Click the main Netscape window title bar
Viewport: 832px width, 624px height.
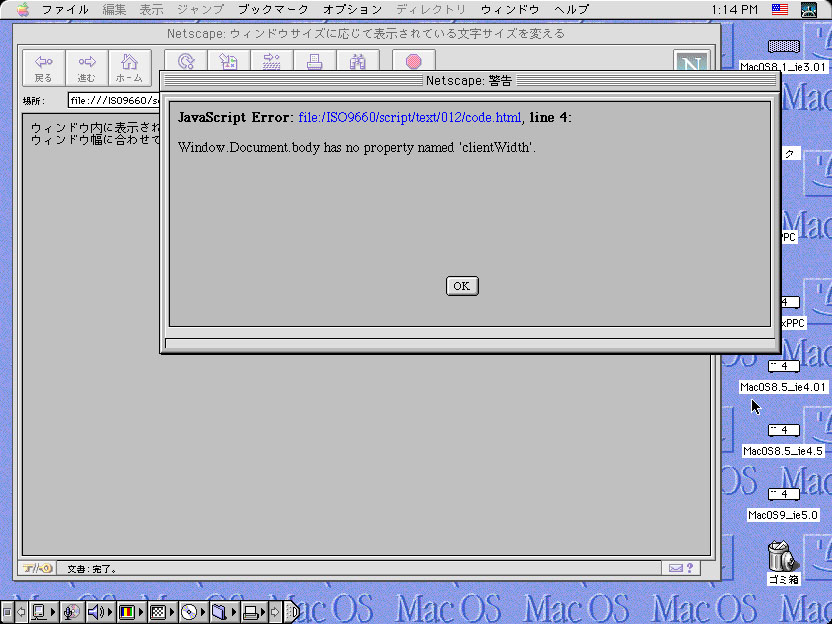[x=366, y=33]
